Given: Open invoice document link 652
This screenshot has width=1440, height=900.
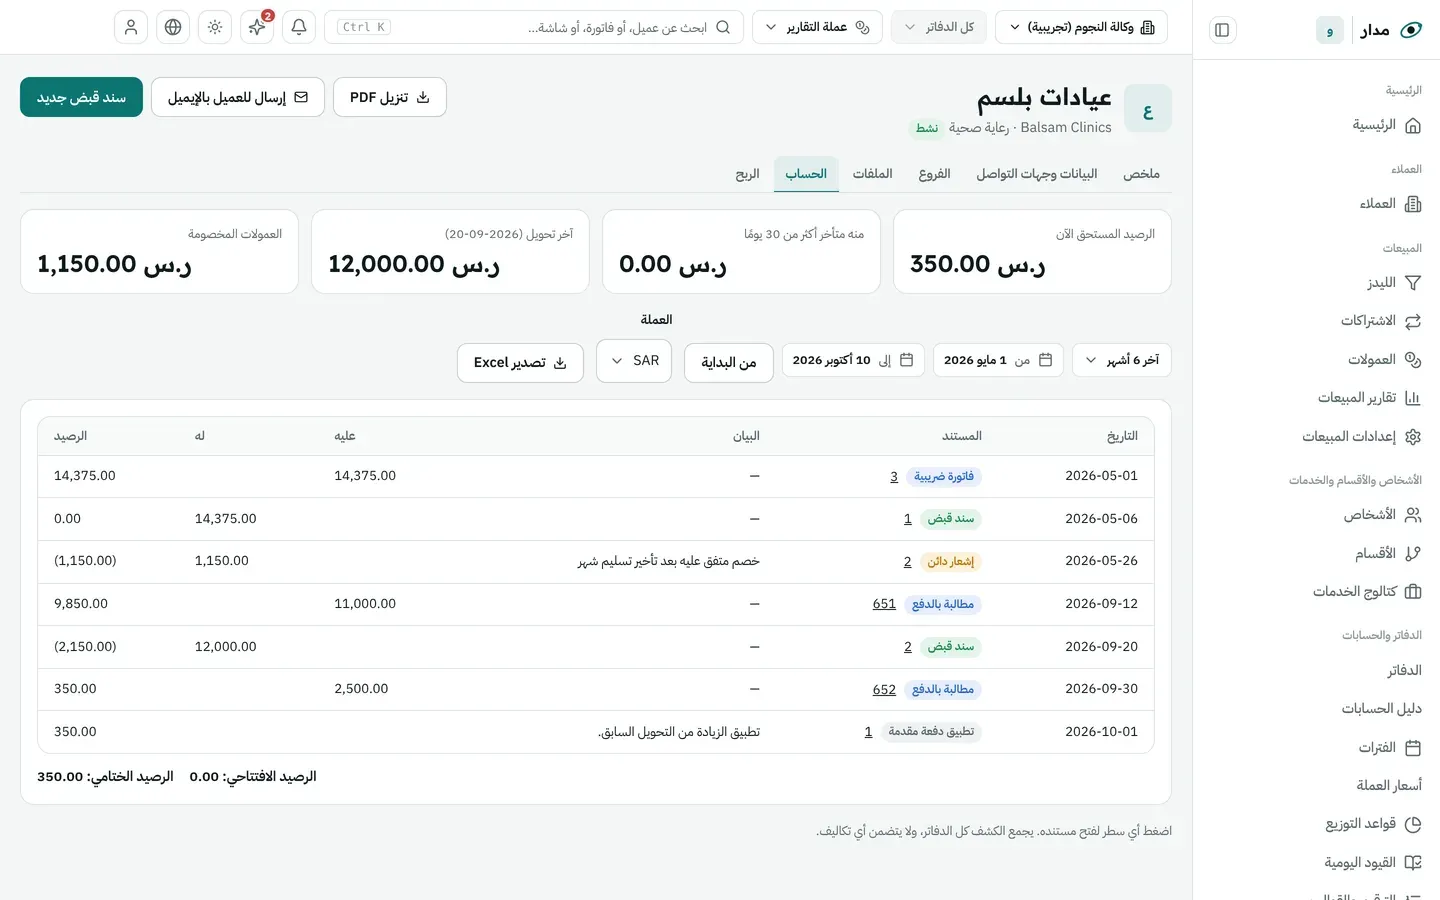Looking at the screenshot, I should 884,690.
